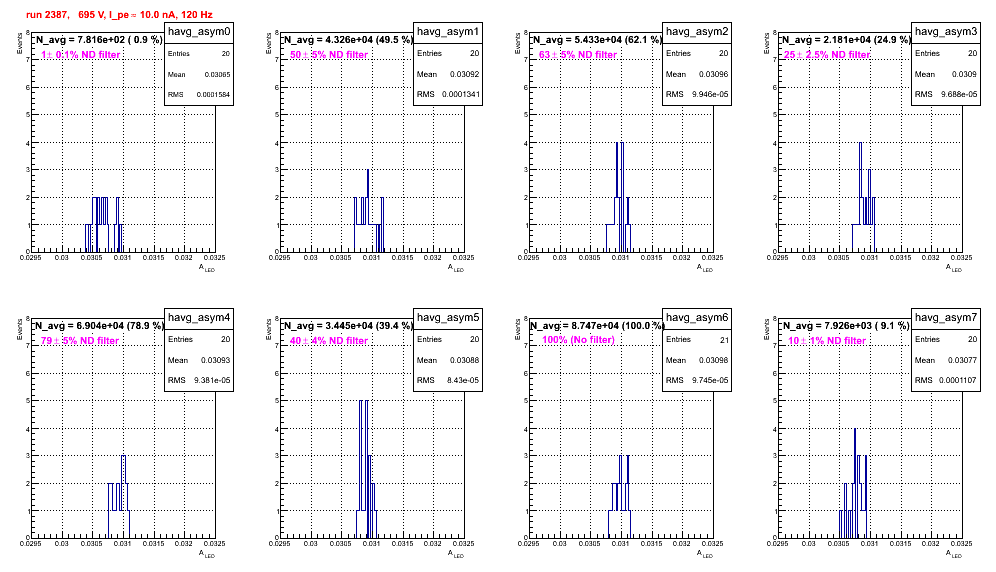Select the 25± 2.5% ND filter label
This screenshot has width=996, height=572.
tap(827, 55)
